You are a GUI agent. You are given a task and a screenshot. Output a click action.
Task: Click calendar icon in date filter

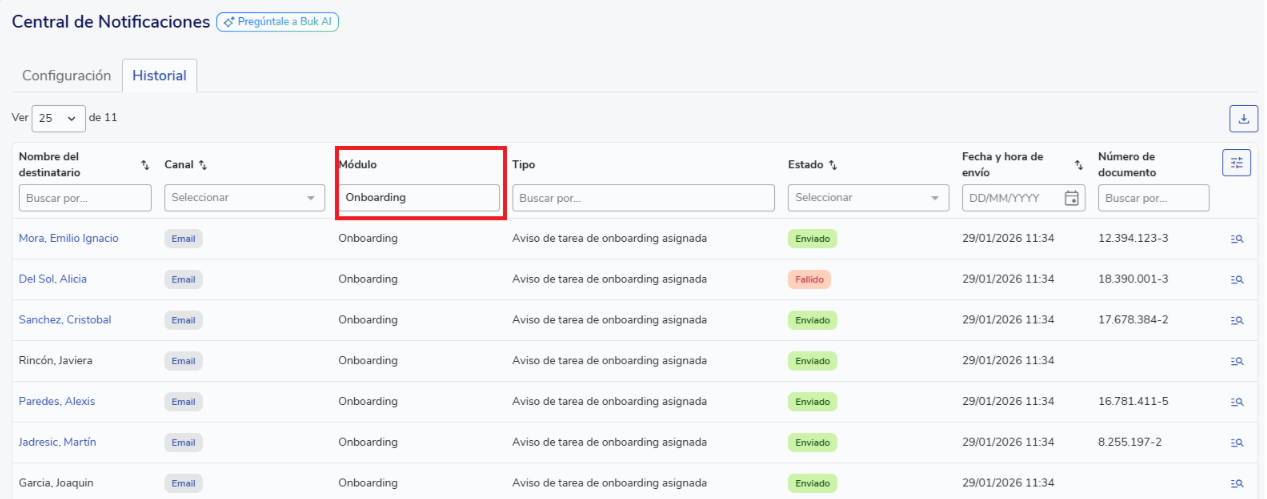[1071, 198]
